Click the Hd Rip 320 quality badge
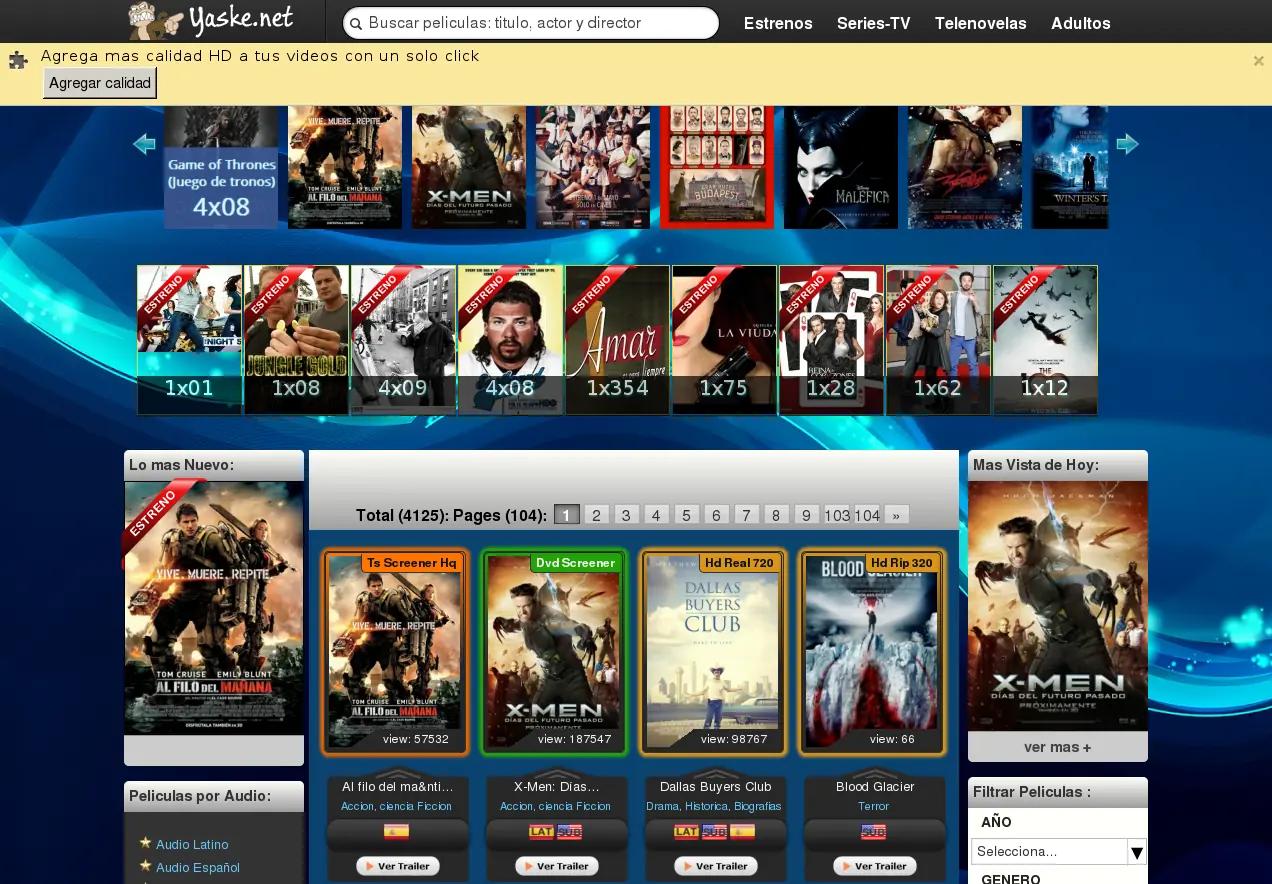This screenshot has height=884, width=1272. click(901, 563)
